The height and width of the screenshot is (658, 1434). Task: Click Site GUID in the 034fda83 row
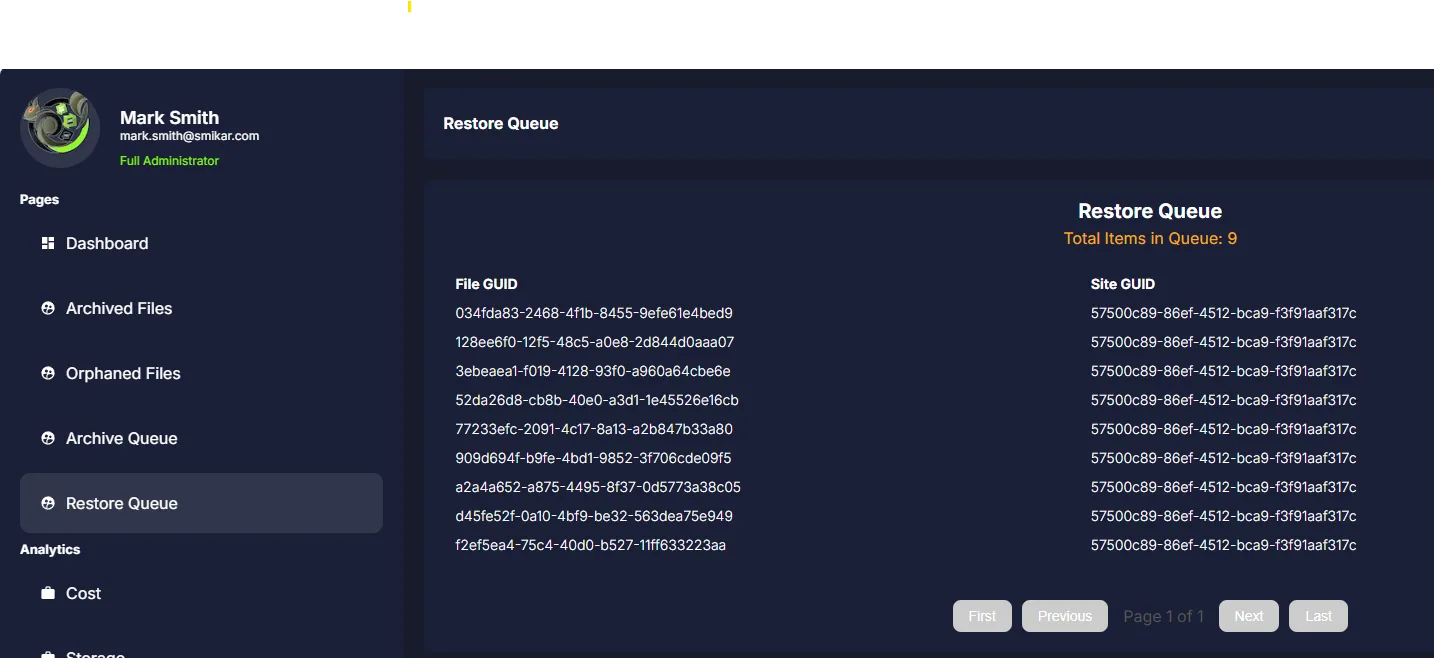[1223, 313]
